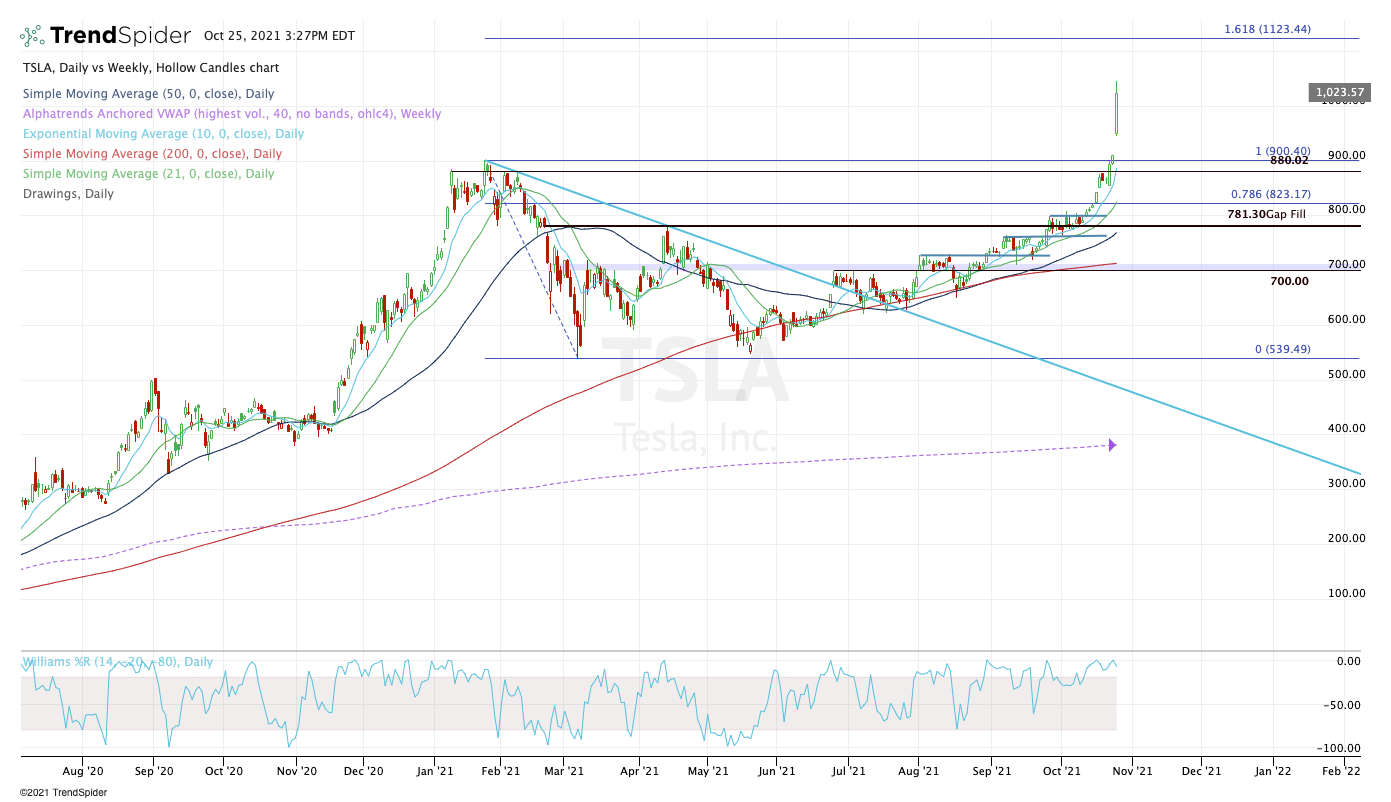Click the Jan '21 date axis label
The image size is (1391, 802).
(x=434, y=772)
